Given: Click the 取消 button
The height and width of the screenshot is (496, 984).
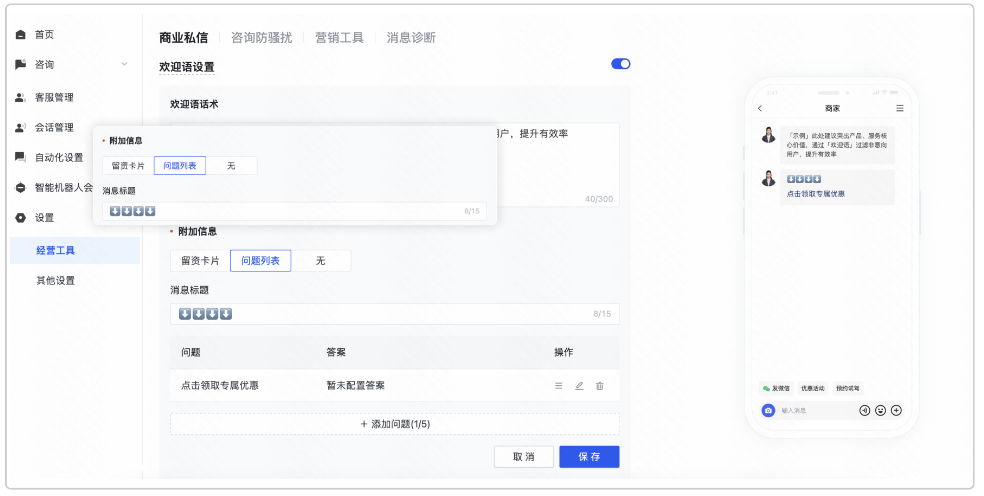Looking at the screenshot, I should tap(524, 457).
